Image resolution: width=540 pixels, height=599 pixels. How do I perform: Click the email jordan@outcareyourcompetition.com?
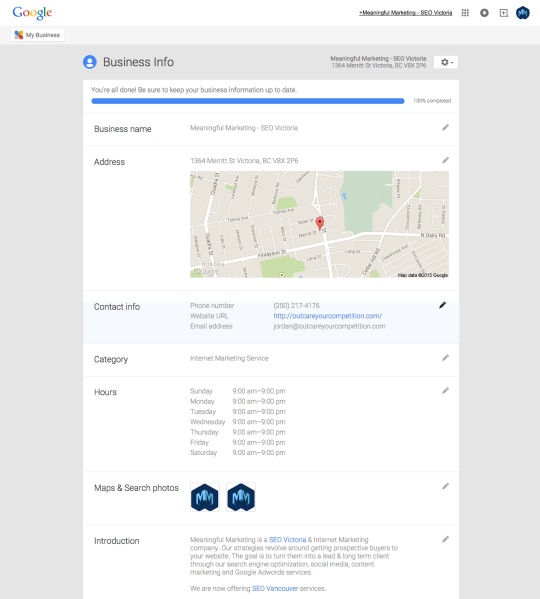[329, 326]
